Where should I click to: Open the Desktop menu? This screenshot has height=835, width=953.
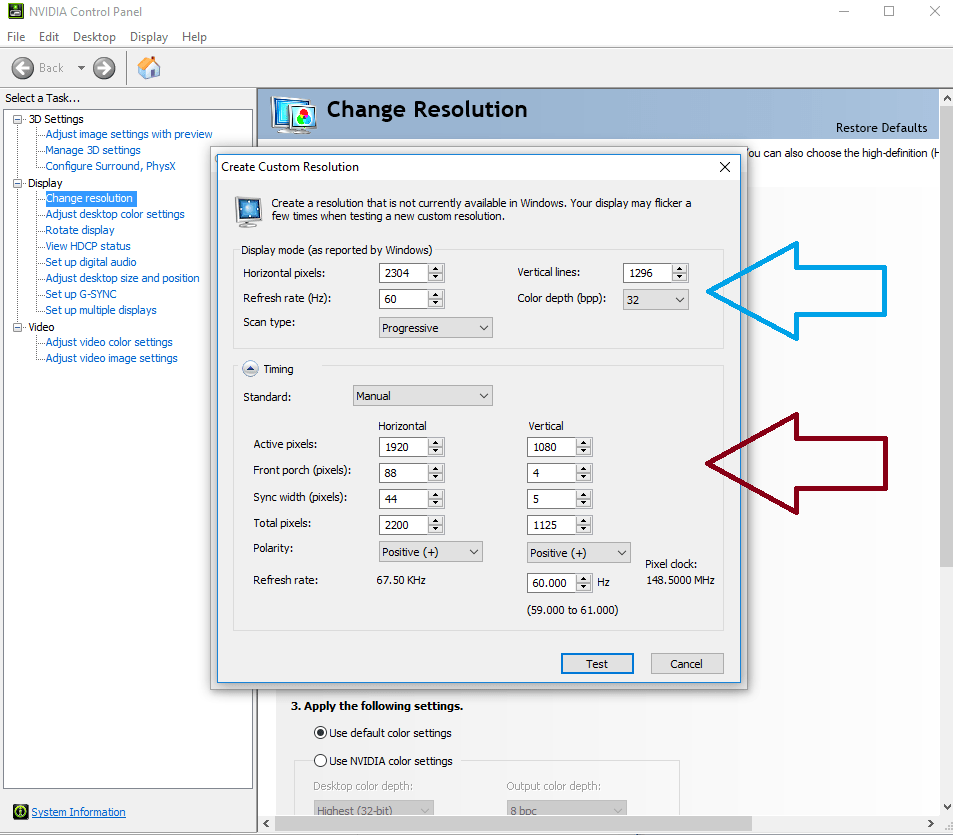click(x=94, y=36)
